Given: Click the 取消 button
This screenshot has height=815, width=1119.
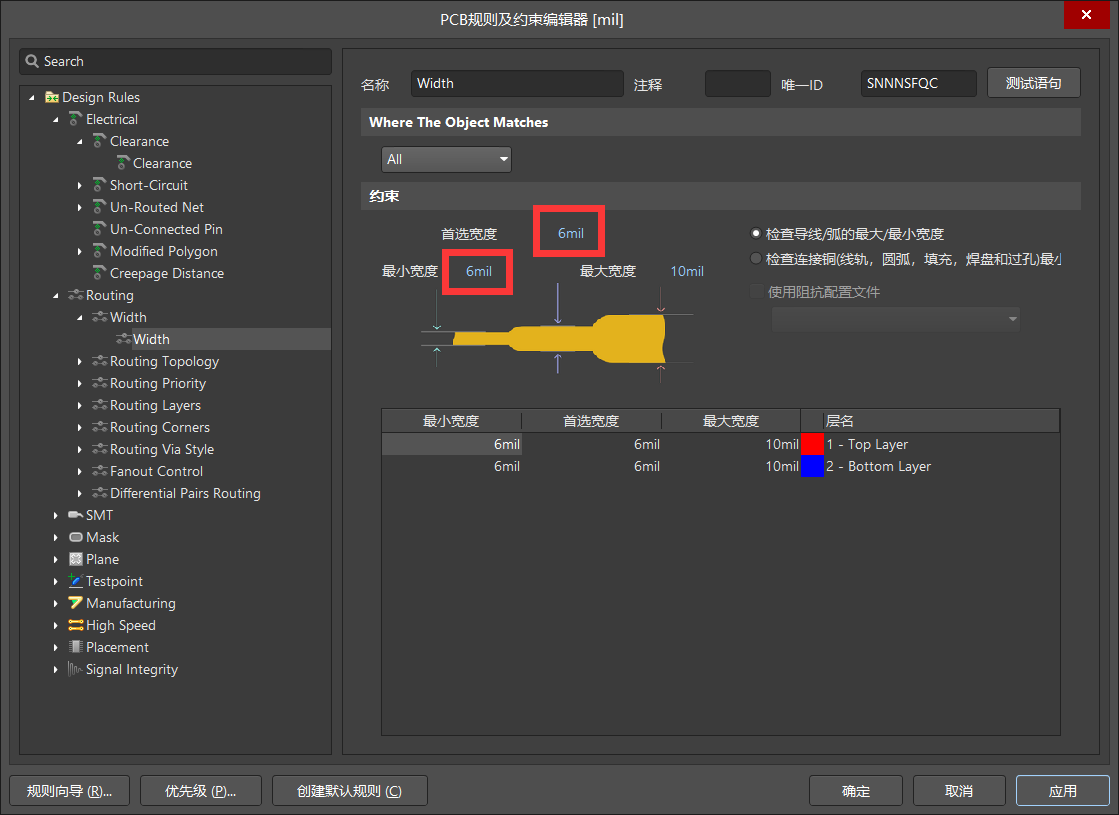Looking at the screenshot, I should [959, 791].
